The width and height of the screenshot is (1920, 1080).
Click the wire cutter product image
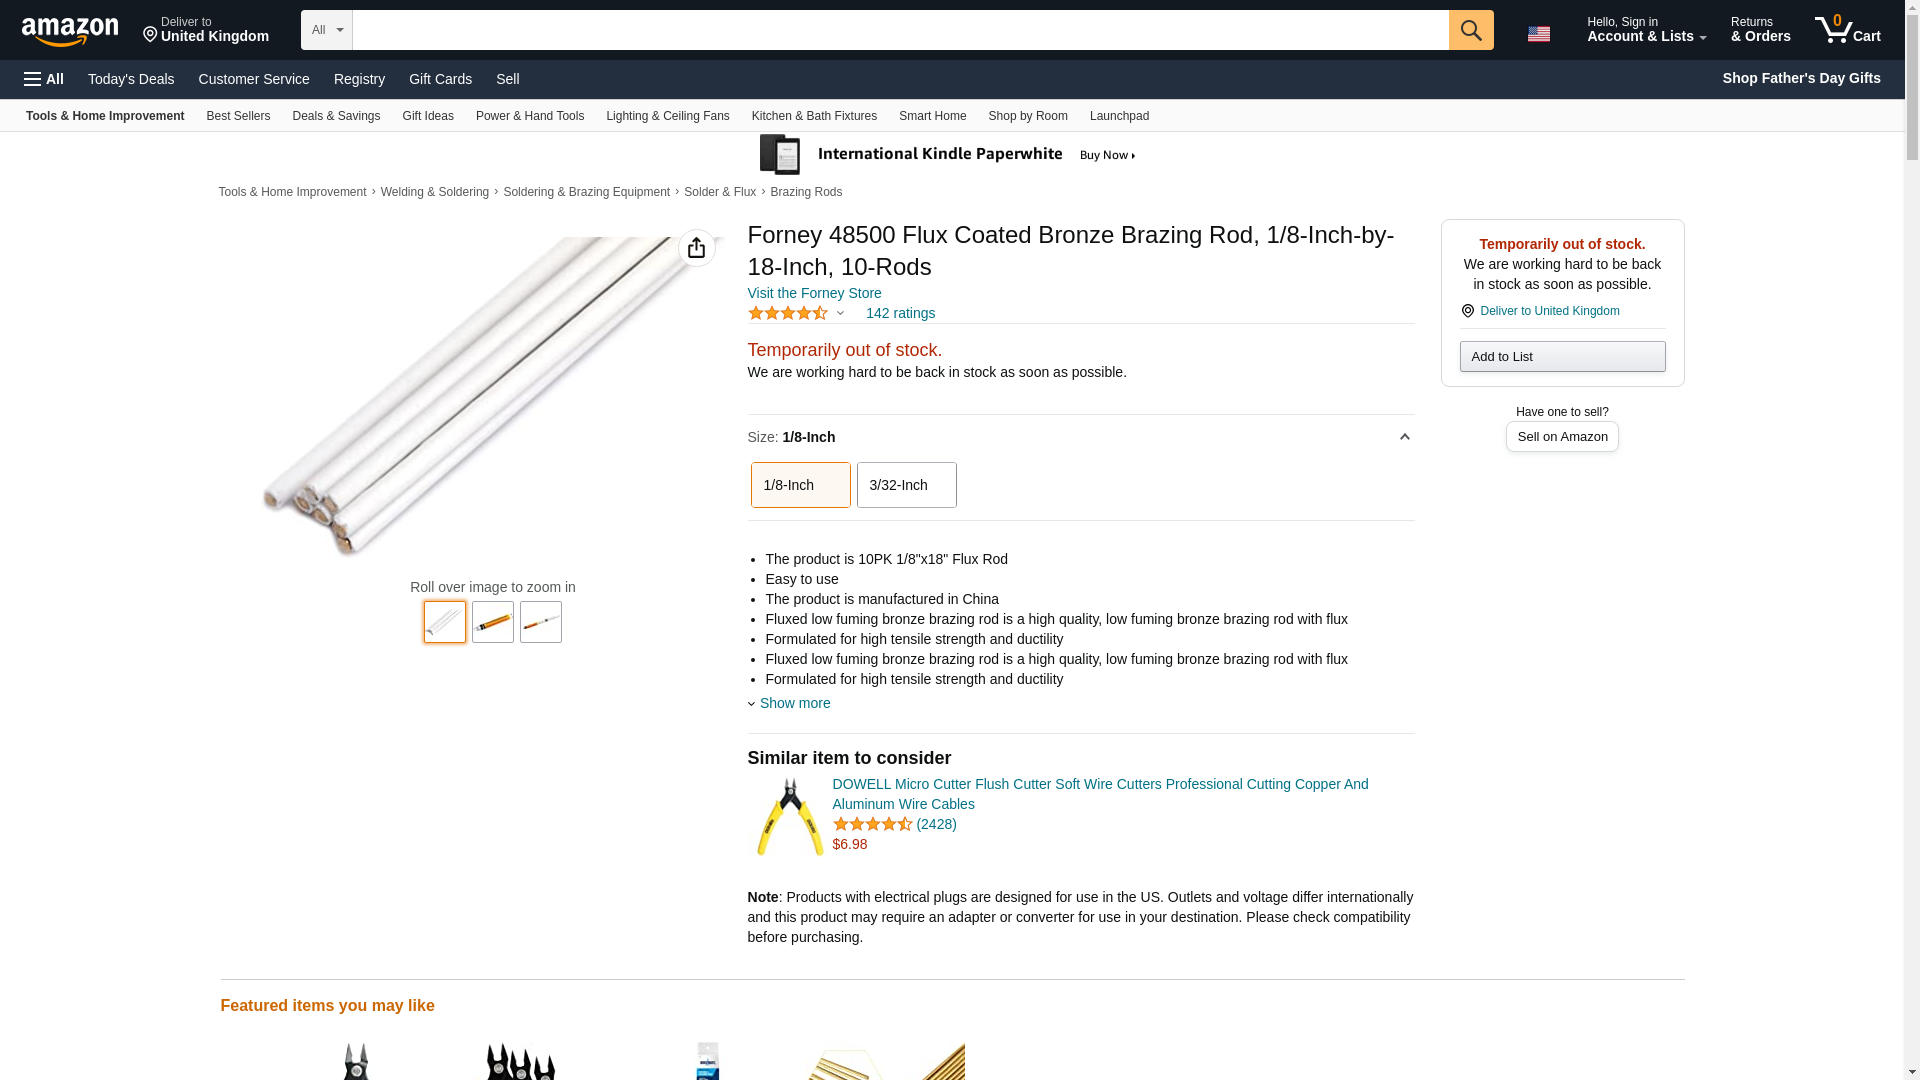tap(789, 816)
